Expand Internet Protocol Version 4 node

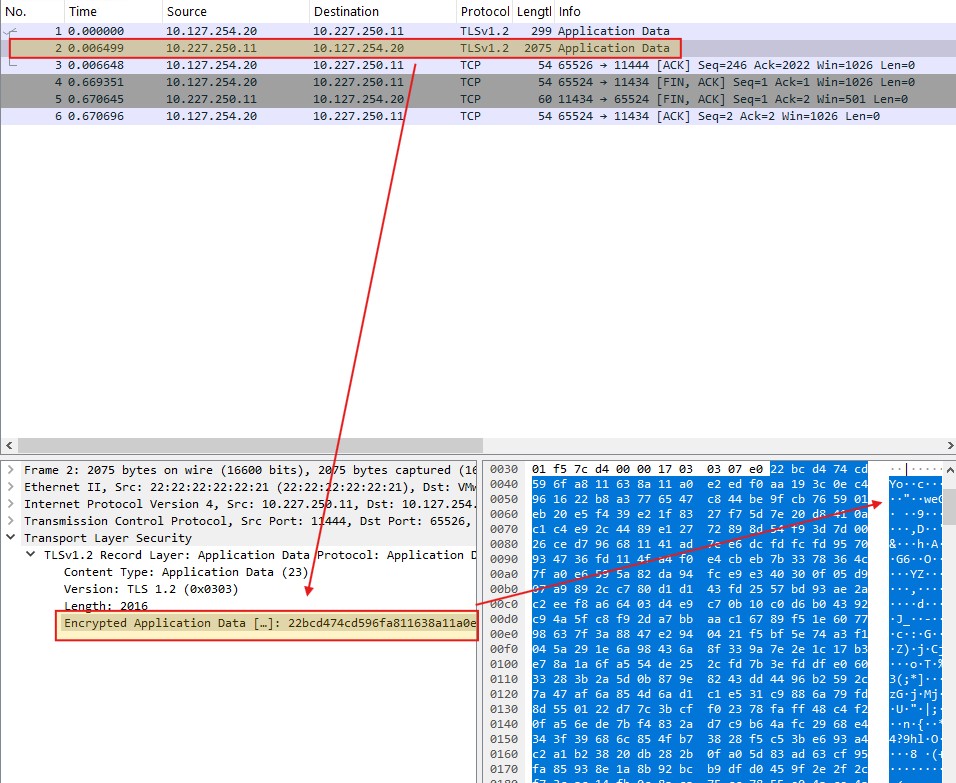[10, 504]
